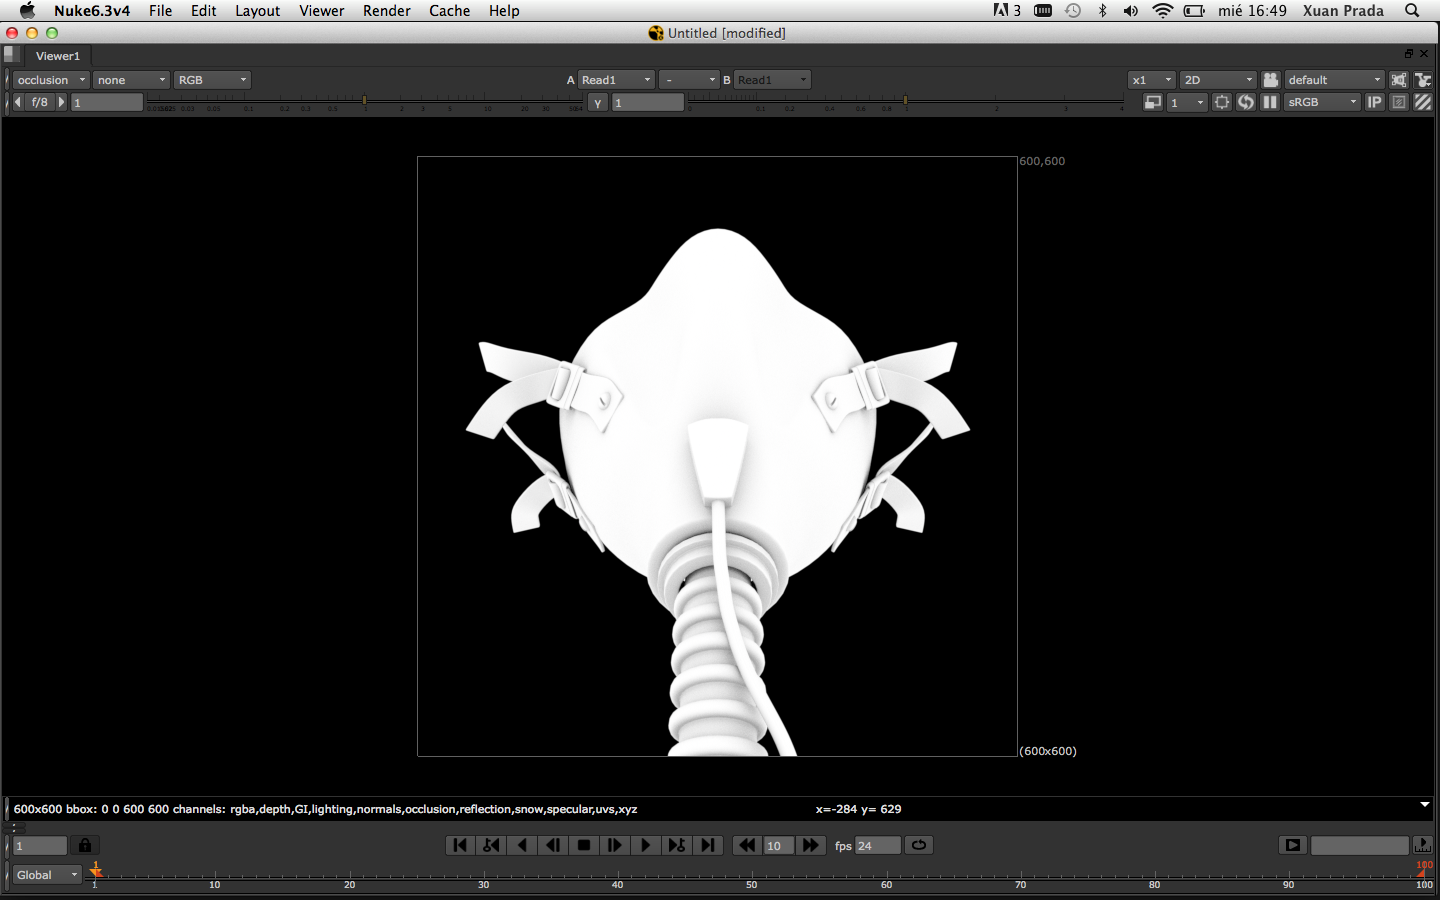Adjust the gamma slider handle
The height and width of the screenshot is (900, 1440).
(x=905, y=101)
